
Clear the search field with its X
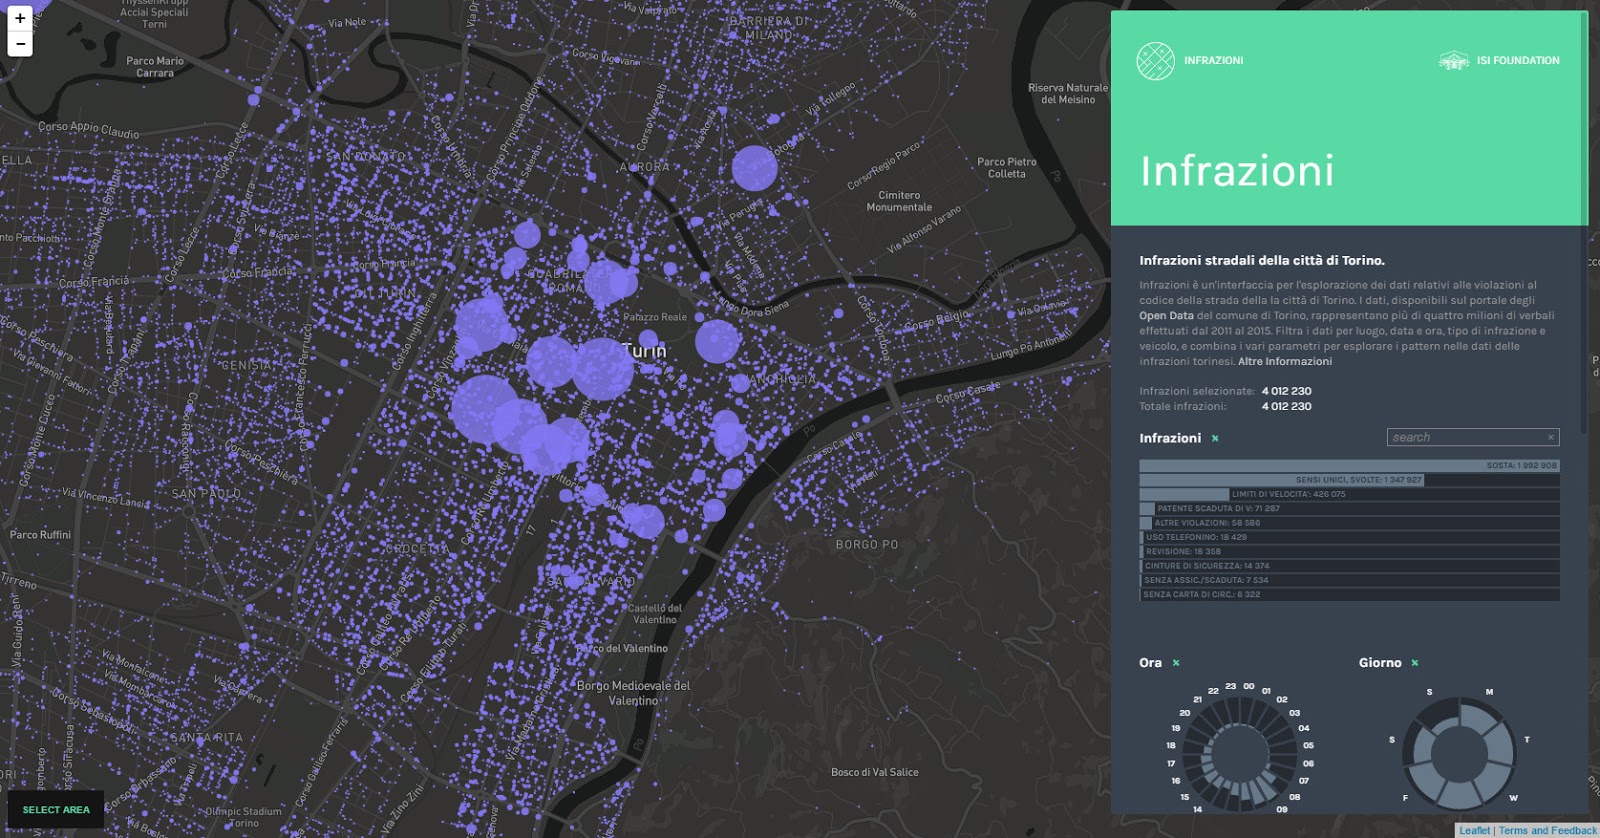(1551, 437)
